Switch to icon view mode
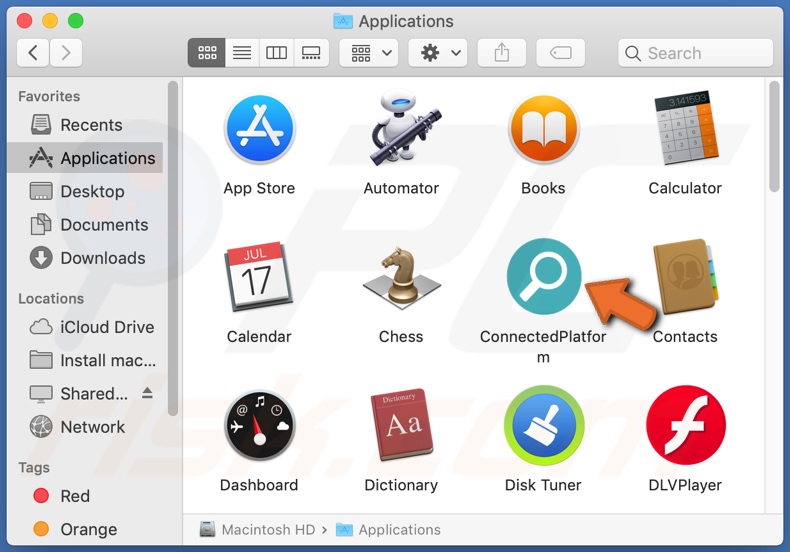Viewport: 790px width, 552px height. [207, 53]
